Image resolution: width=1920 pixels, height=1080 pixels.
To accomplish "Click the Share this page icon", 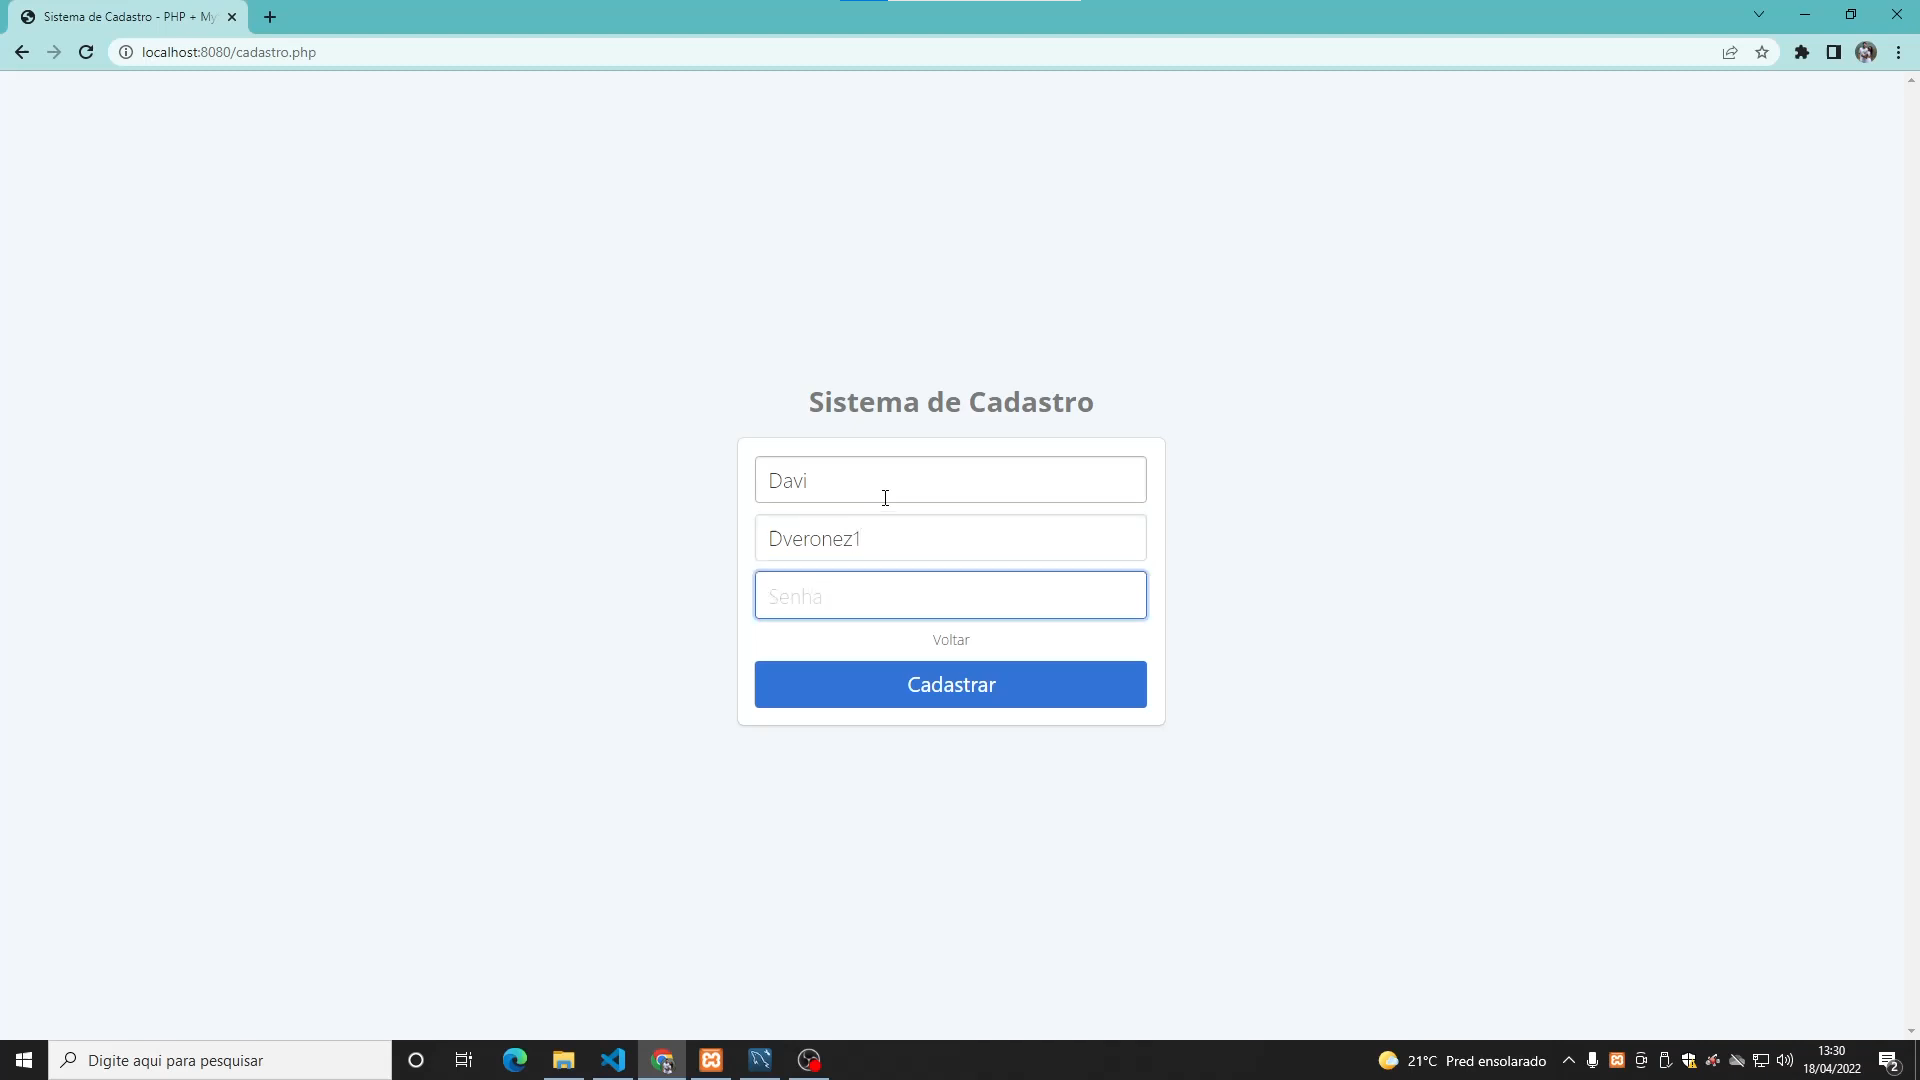I will tap(1730, 52).
